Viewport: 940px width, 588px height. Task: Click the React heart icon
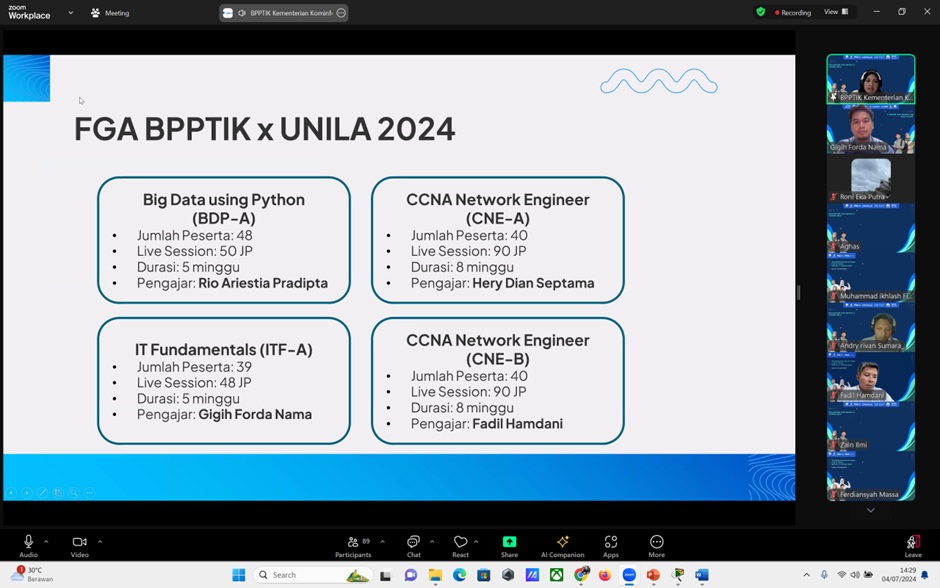460,545
